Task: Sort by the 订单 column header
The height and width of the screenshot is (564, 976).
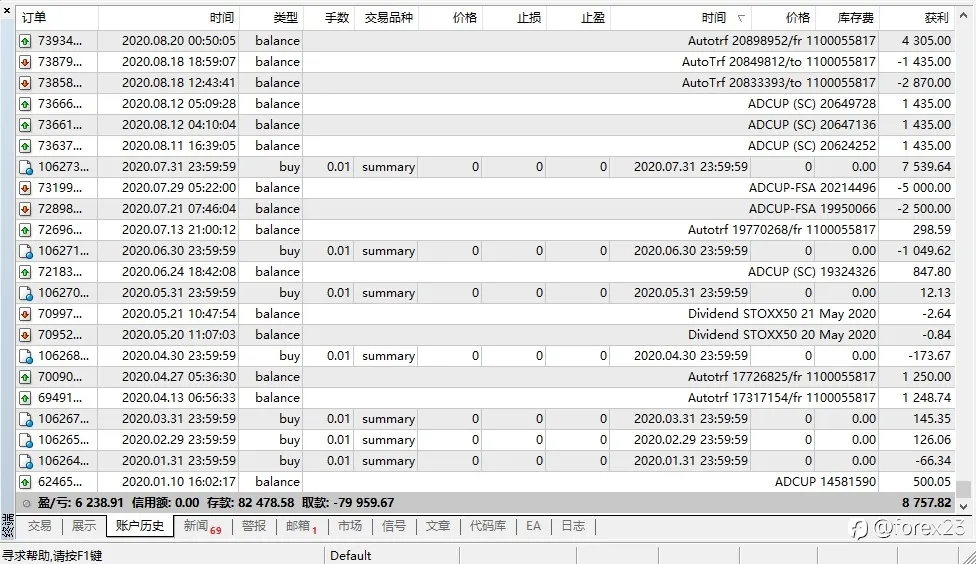Action: click(57, 18)
